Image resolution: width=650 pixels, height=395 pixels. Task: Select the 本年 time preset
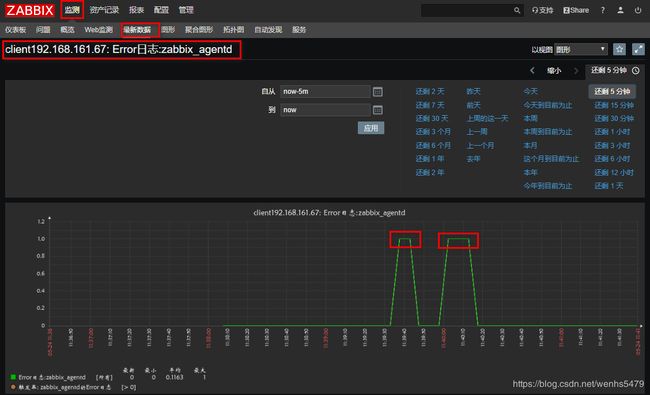[531, 172]
